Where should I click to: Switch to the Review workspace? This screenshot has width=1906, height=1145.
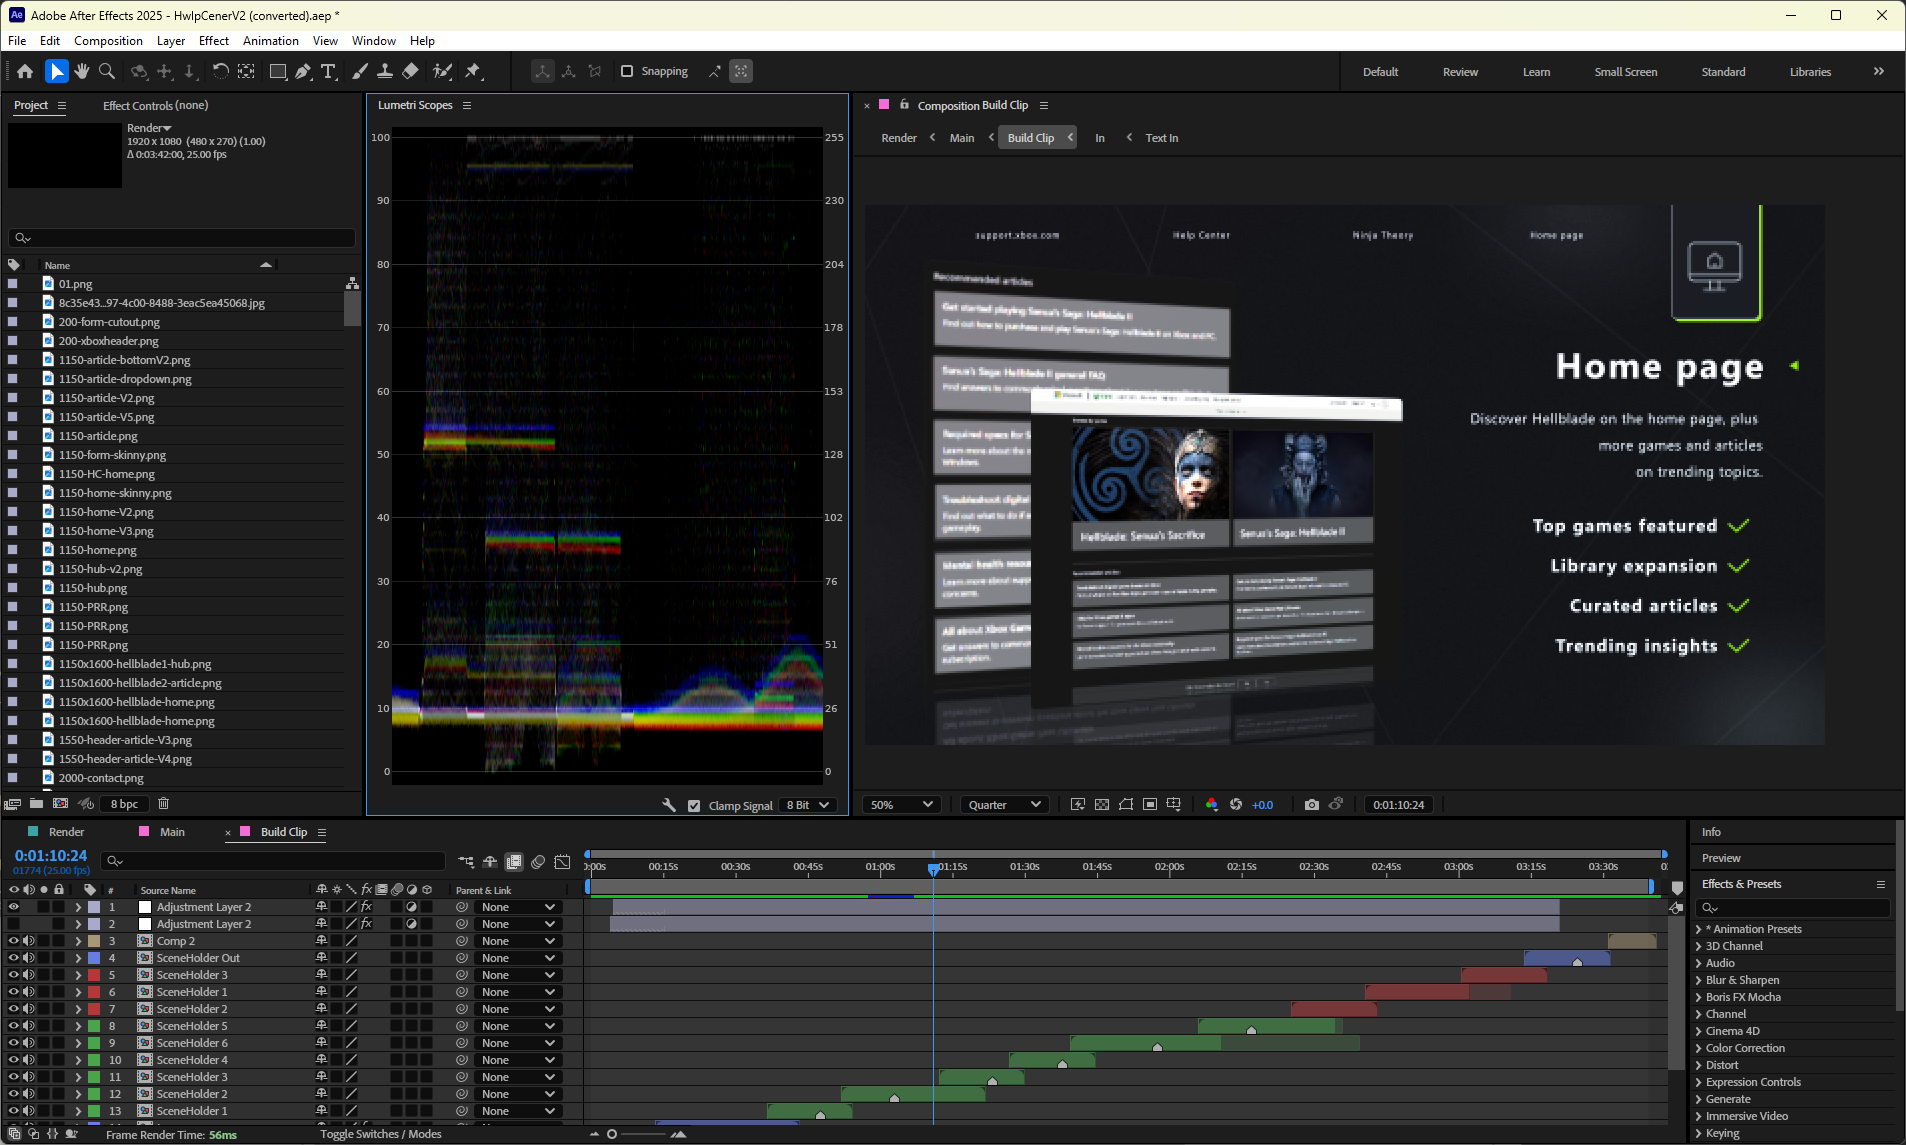pyautogui.click(x=1460, y=72)
